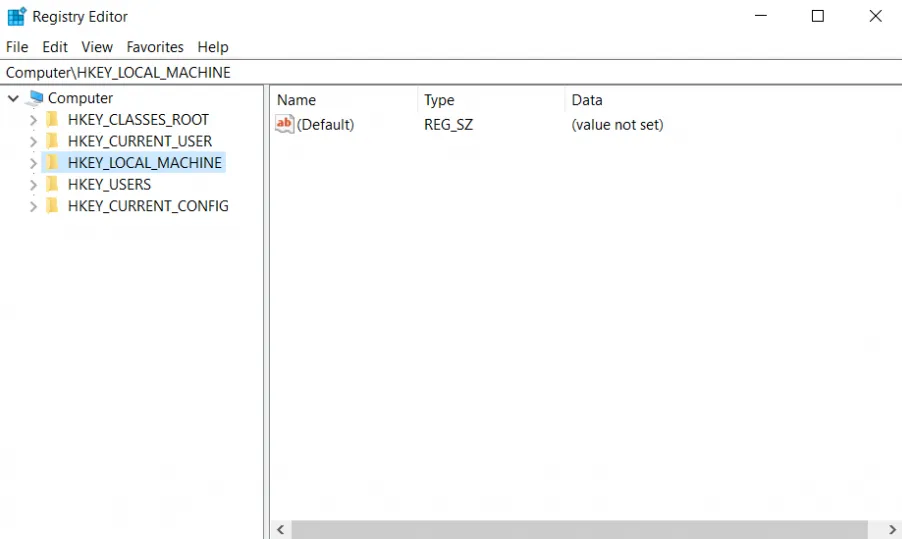Click the horizontal scrollbar thumb
Screen dimensions: 902x539
coord(580,529)
